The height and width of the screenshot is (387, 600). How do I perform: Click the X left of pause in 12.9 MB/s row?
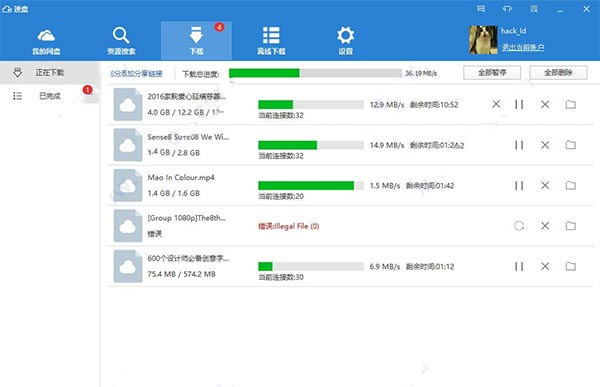[x=496, y=104]
